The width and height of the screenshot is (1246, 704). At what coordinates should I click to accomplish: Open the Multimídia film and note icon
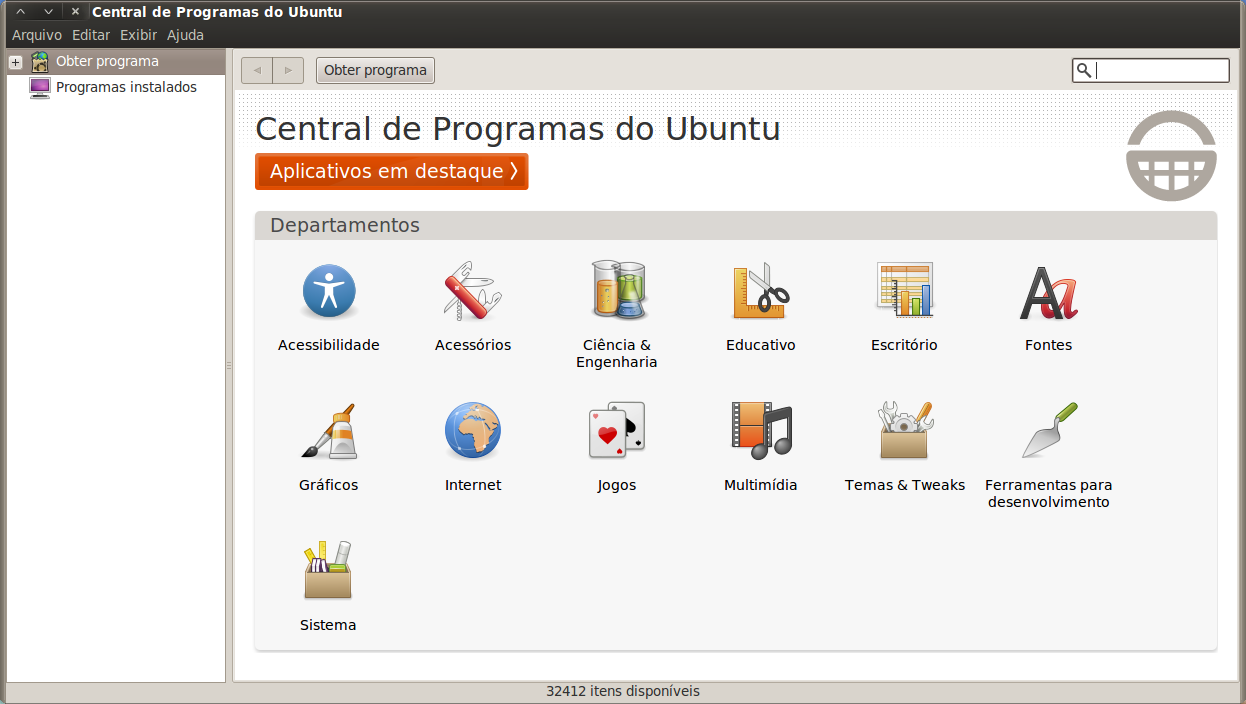coord(761,431)
